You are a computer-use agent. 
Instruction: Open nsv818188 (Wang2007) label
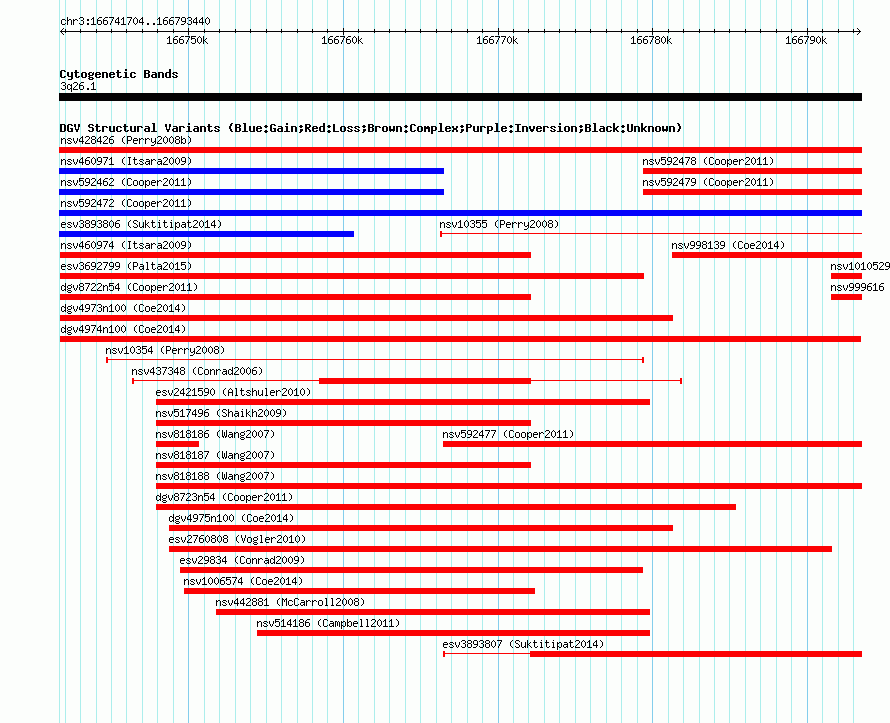(215, 476)
